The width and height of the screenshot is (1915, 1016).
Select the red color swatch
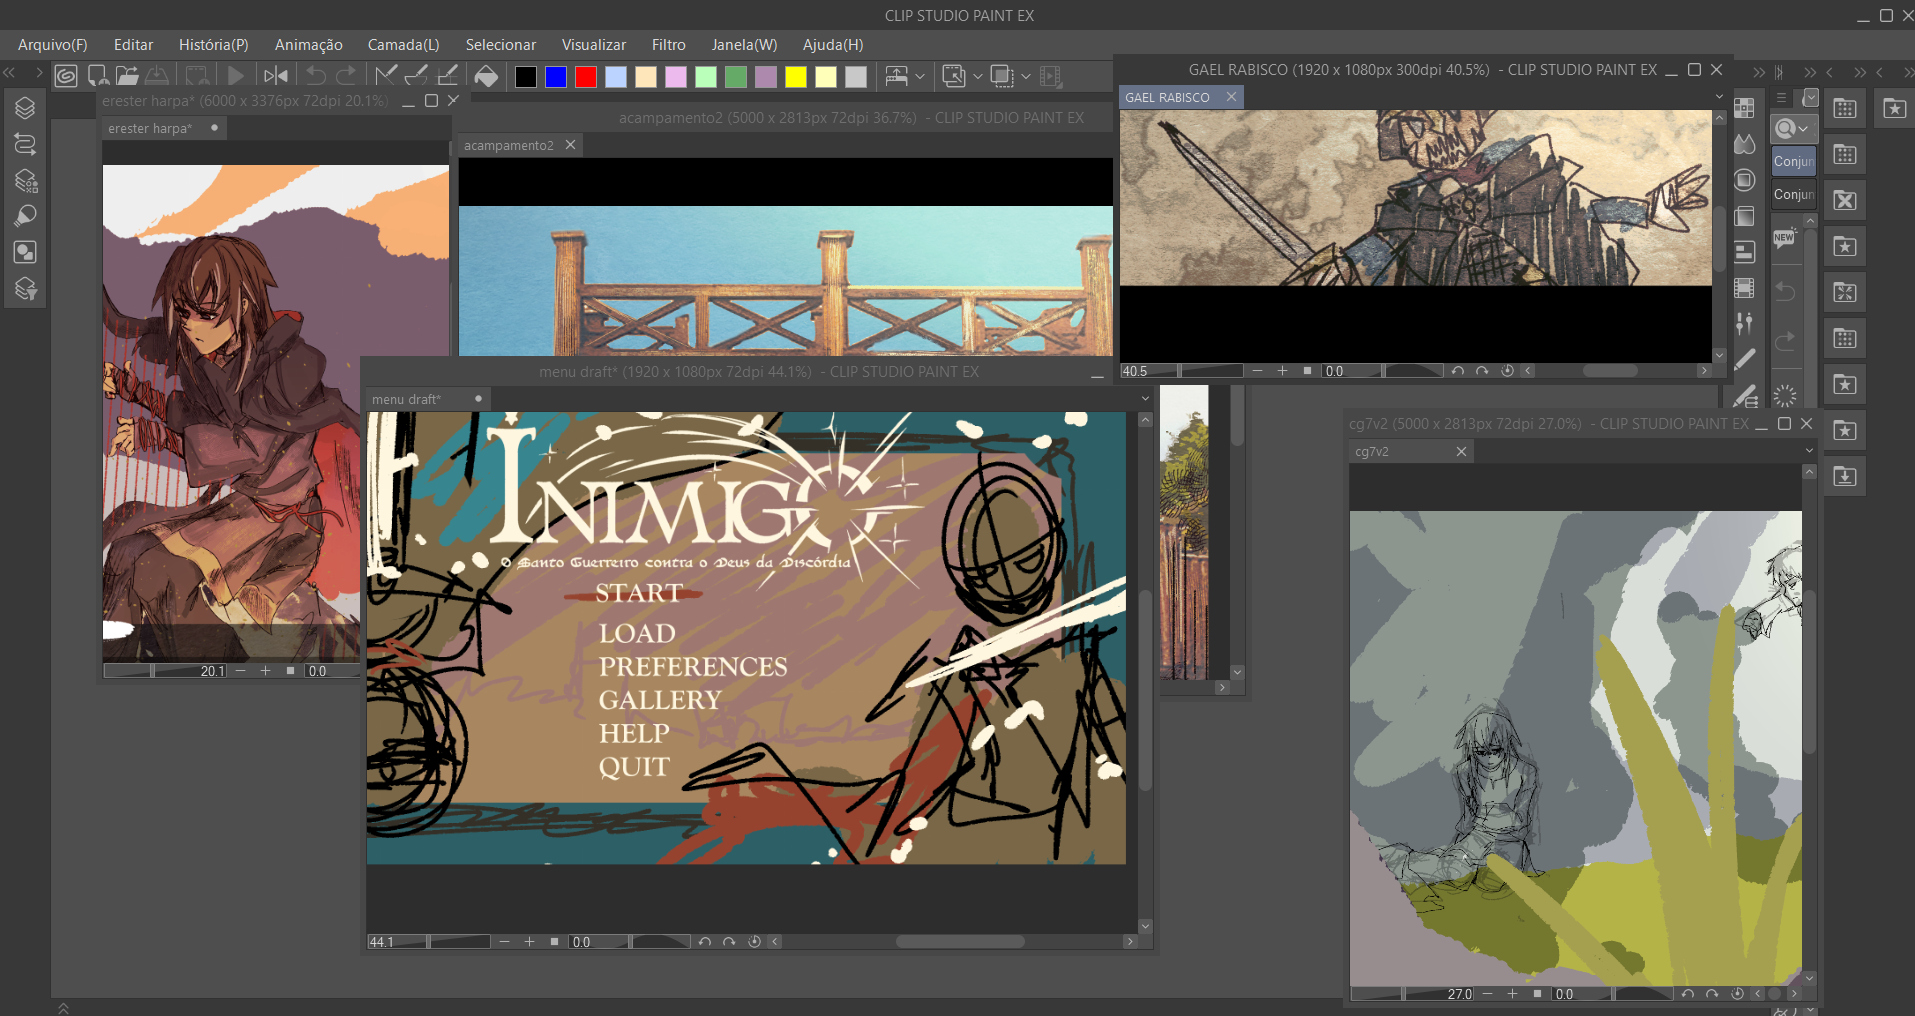coord(586,77)
